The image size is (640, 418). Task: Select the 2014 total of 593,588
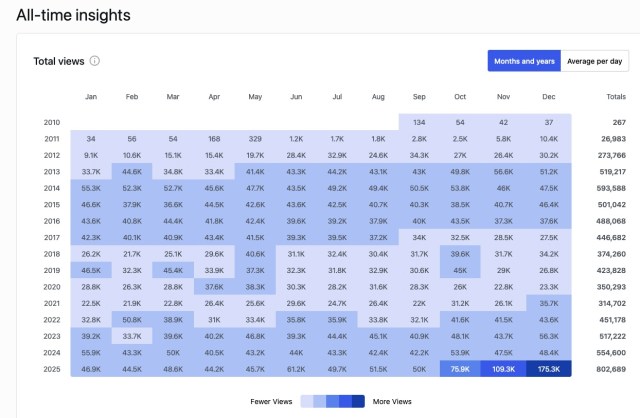[608, 188]
